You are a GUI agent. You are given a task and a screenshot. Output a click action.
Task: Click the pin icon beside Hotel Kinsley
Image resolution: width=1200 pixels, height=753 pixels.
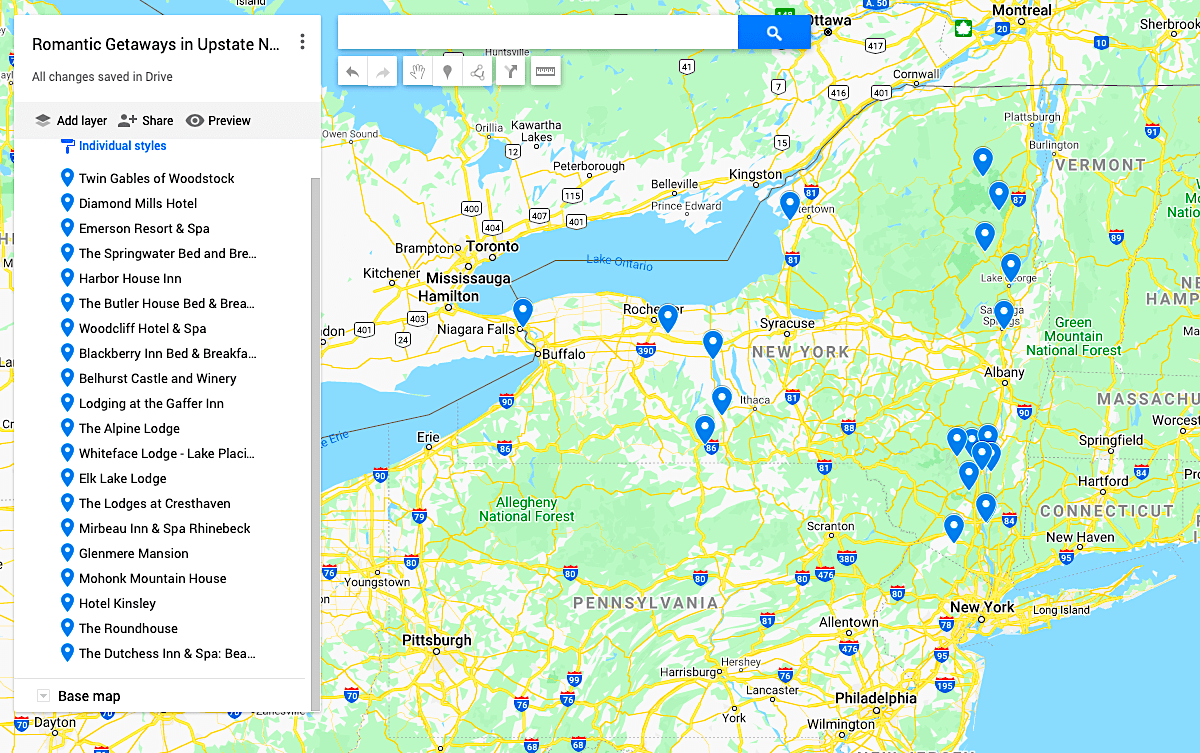[67, 602]
